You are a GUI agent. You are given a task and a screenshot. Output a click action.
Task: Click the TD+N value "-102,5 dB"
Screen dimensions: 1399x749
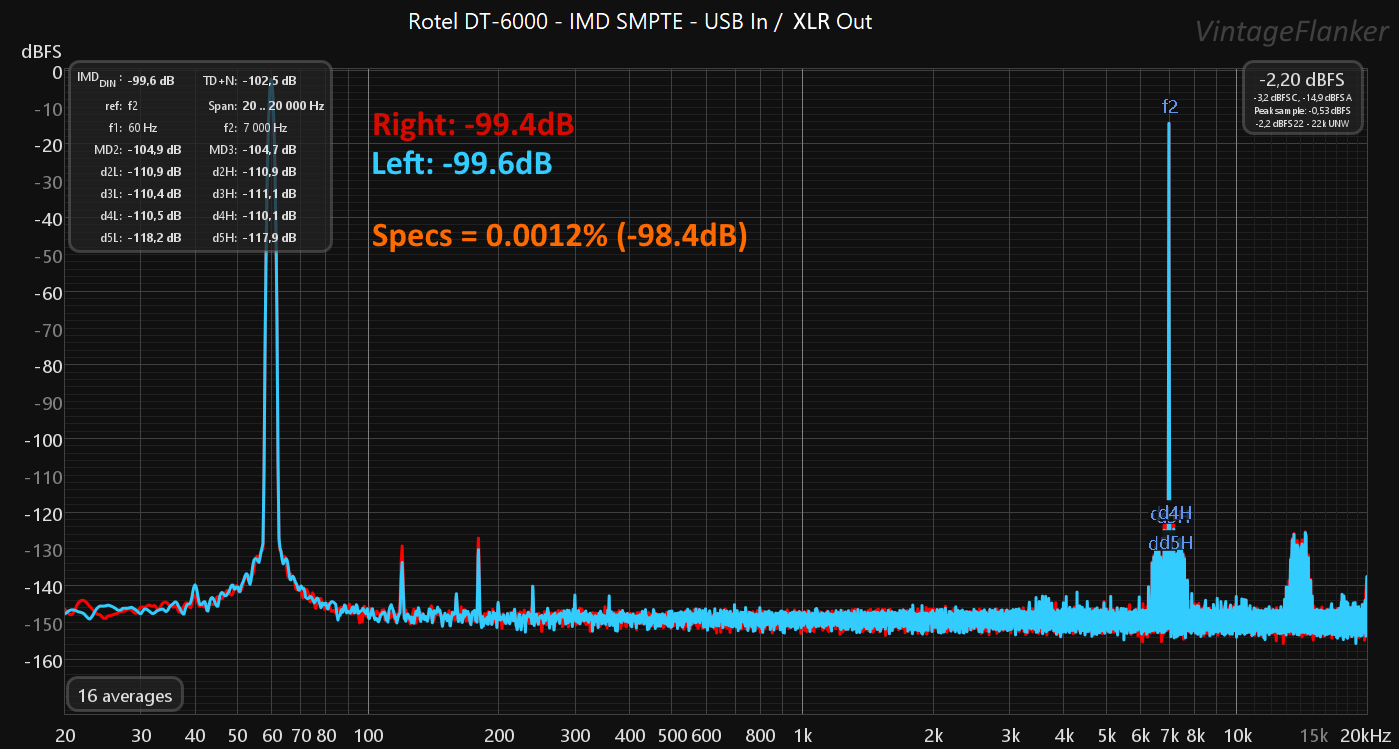point(269,80)
